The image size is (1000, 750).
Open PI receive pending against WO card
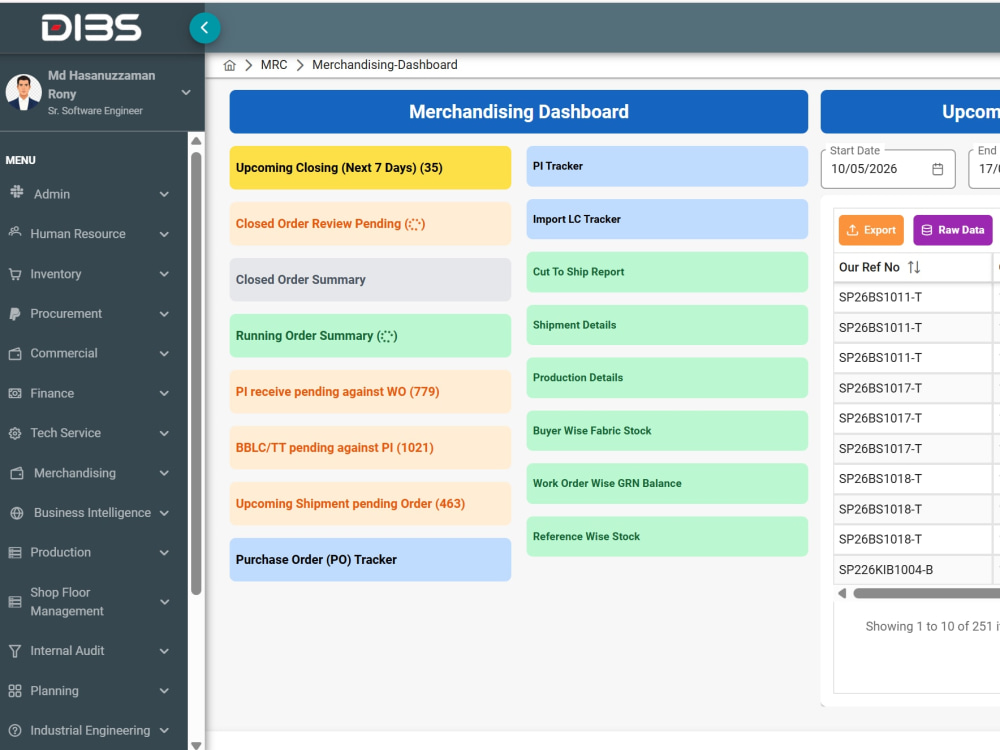click(x=370, y=392)
